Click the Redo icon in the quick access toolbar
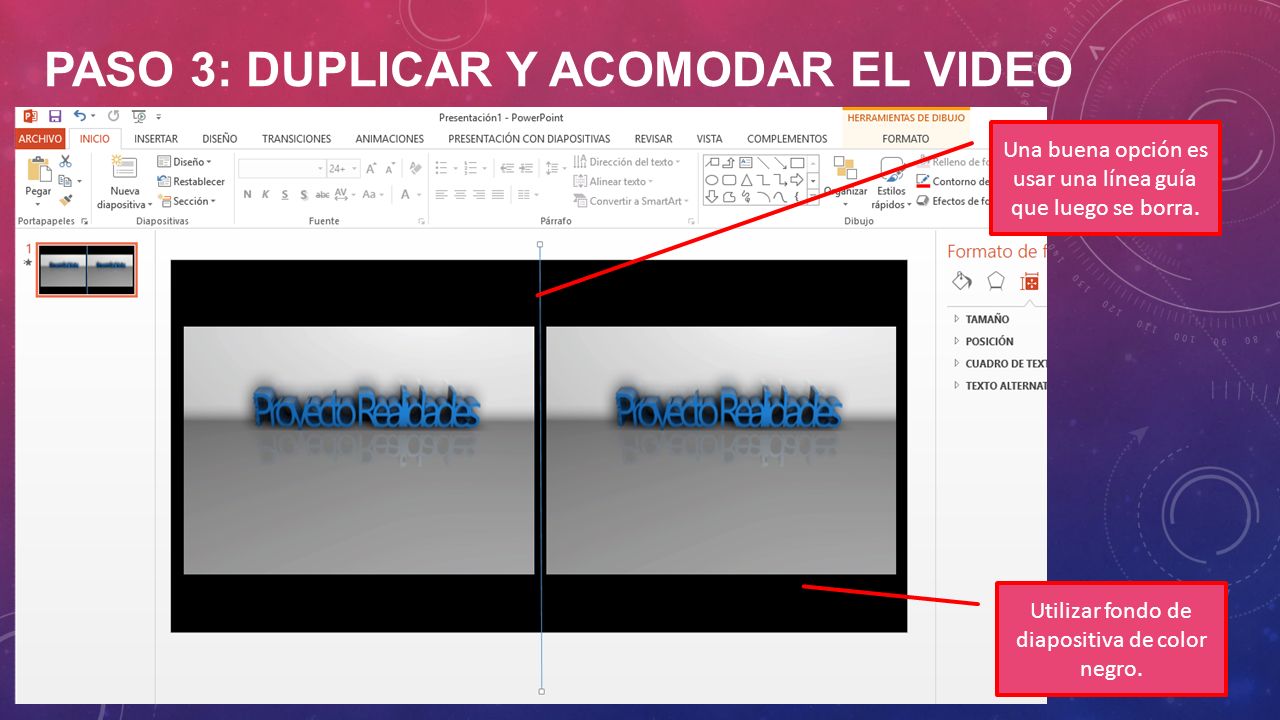 pos(113,116)
